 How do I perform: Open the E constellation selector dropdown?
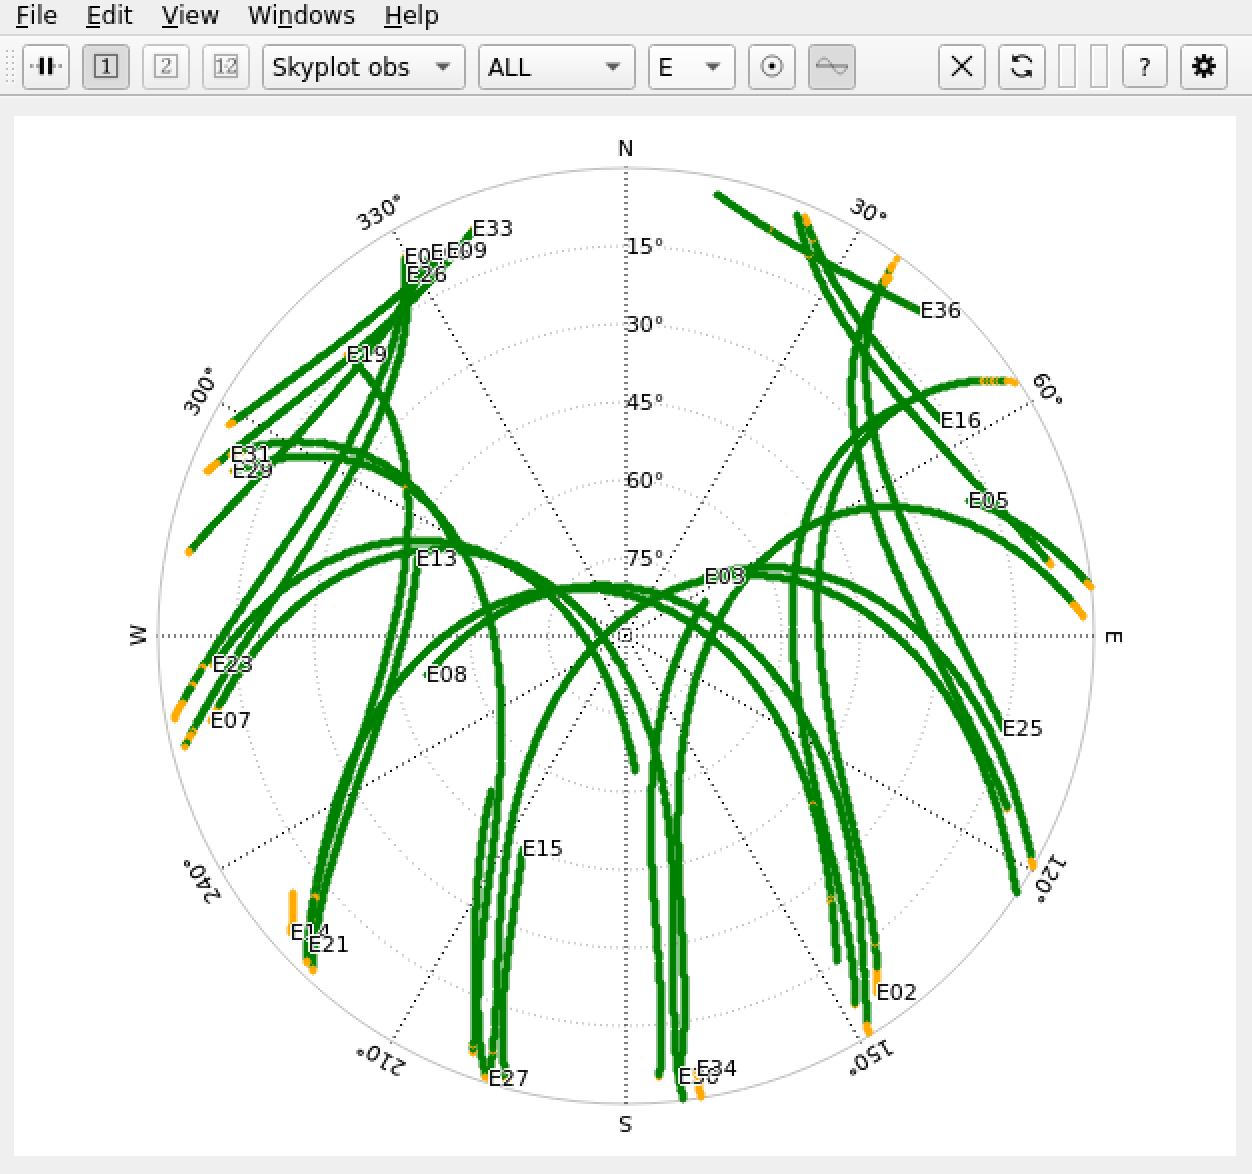click(x=691, y=67)
